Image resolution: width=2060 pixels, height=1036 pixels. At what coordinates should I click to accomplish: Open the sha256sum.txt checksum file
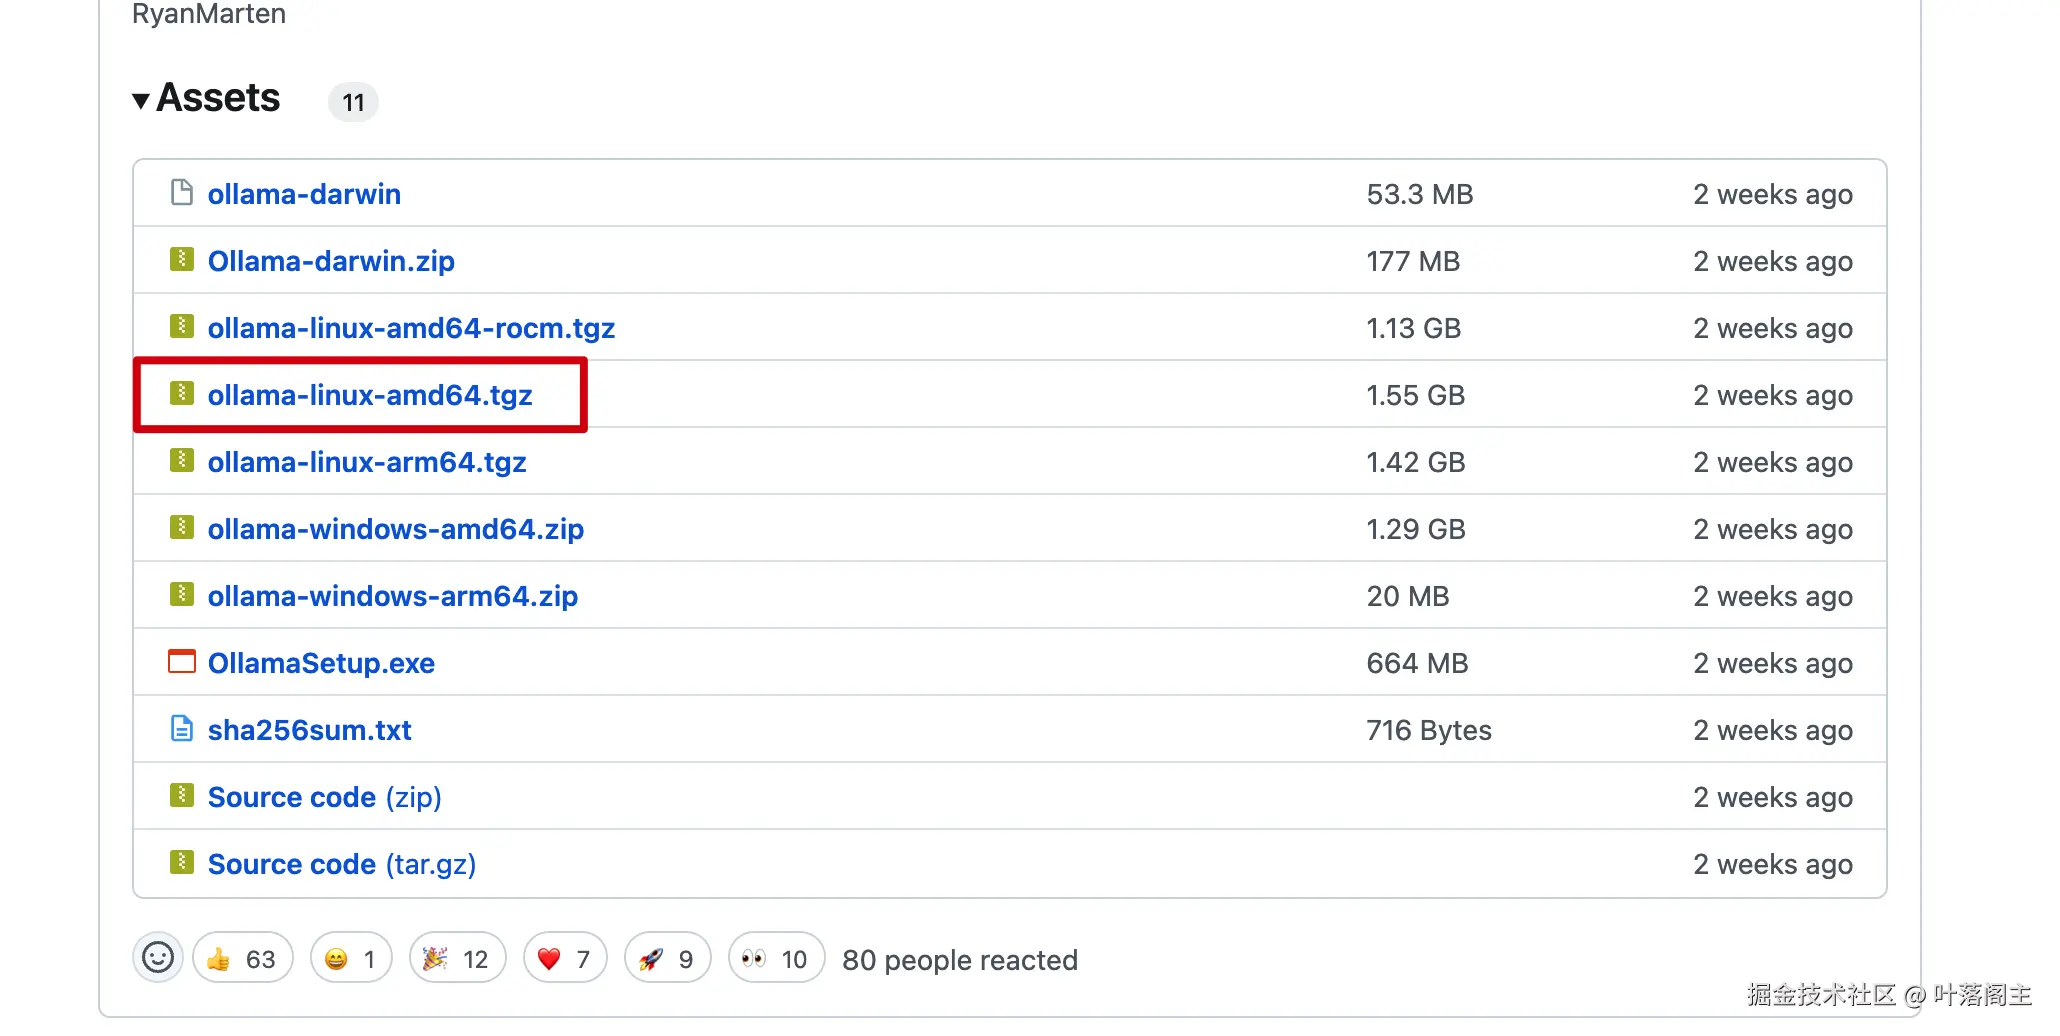310,730
